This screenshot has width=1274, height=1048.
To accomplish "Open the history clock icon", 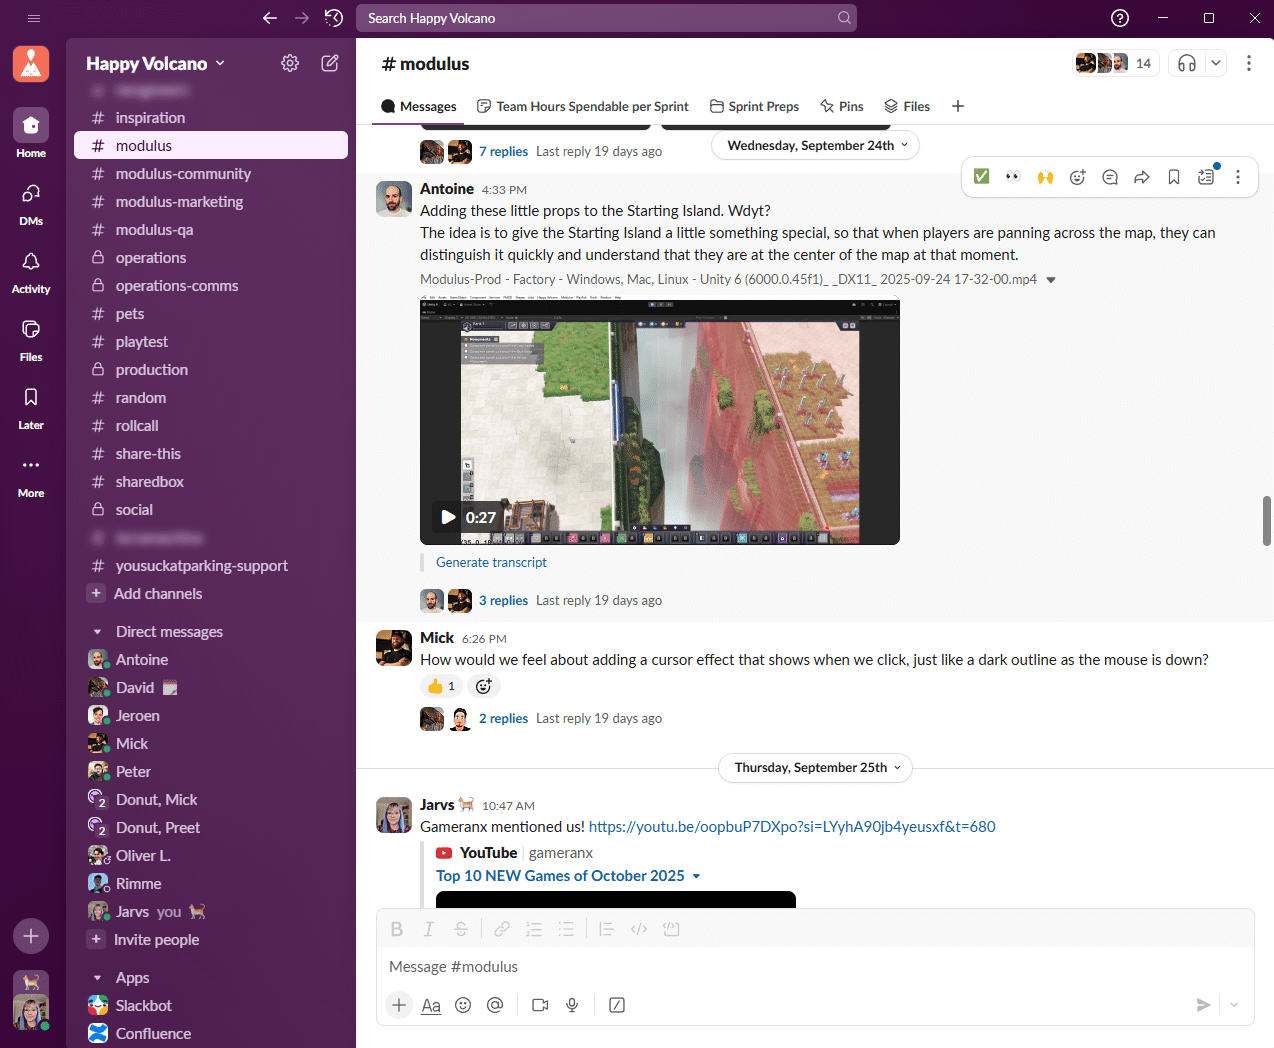I will 334,18.
